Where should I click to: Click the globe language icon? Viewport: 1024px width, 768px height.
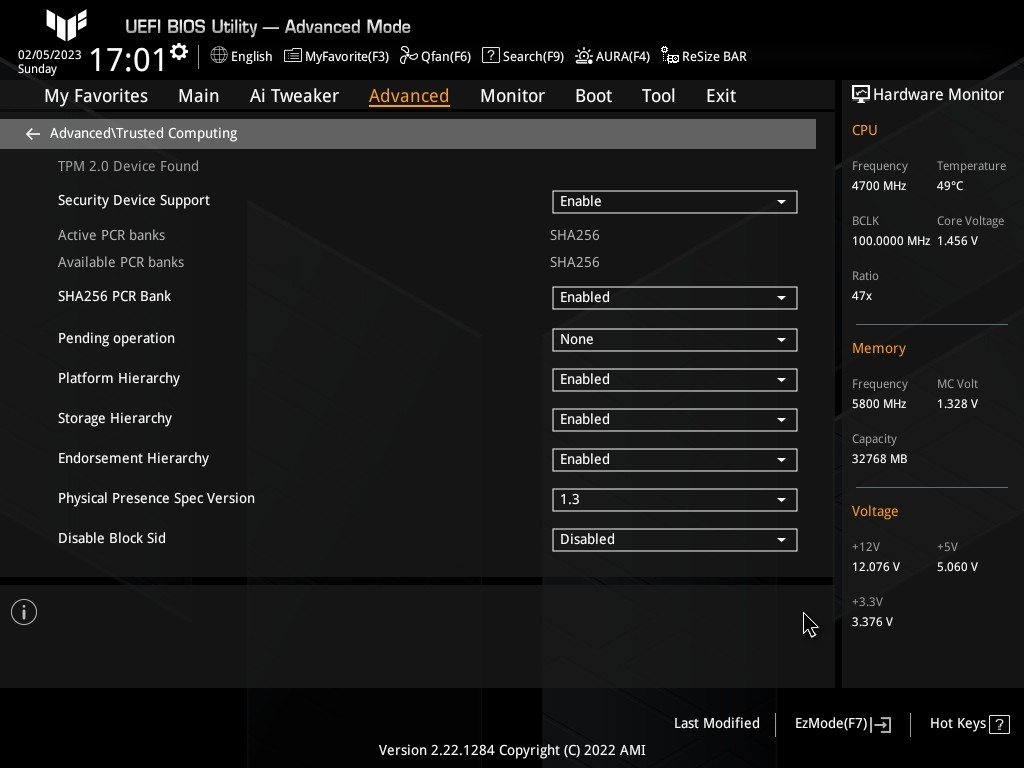(219, 56)
